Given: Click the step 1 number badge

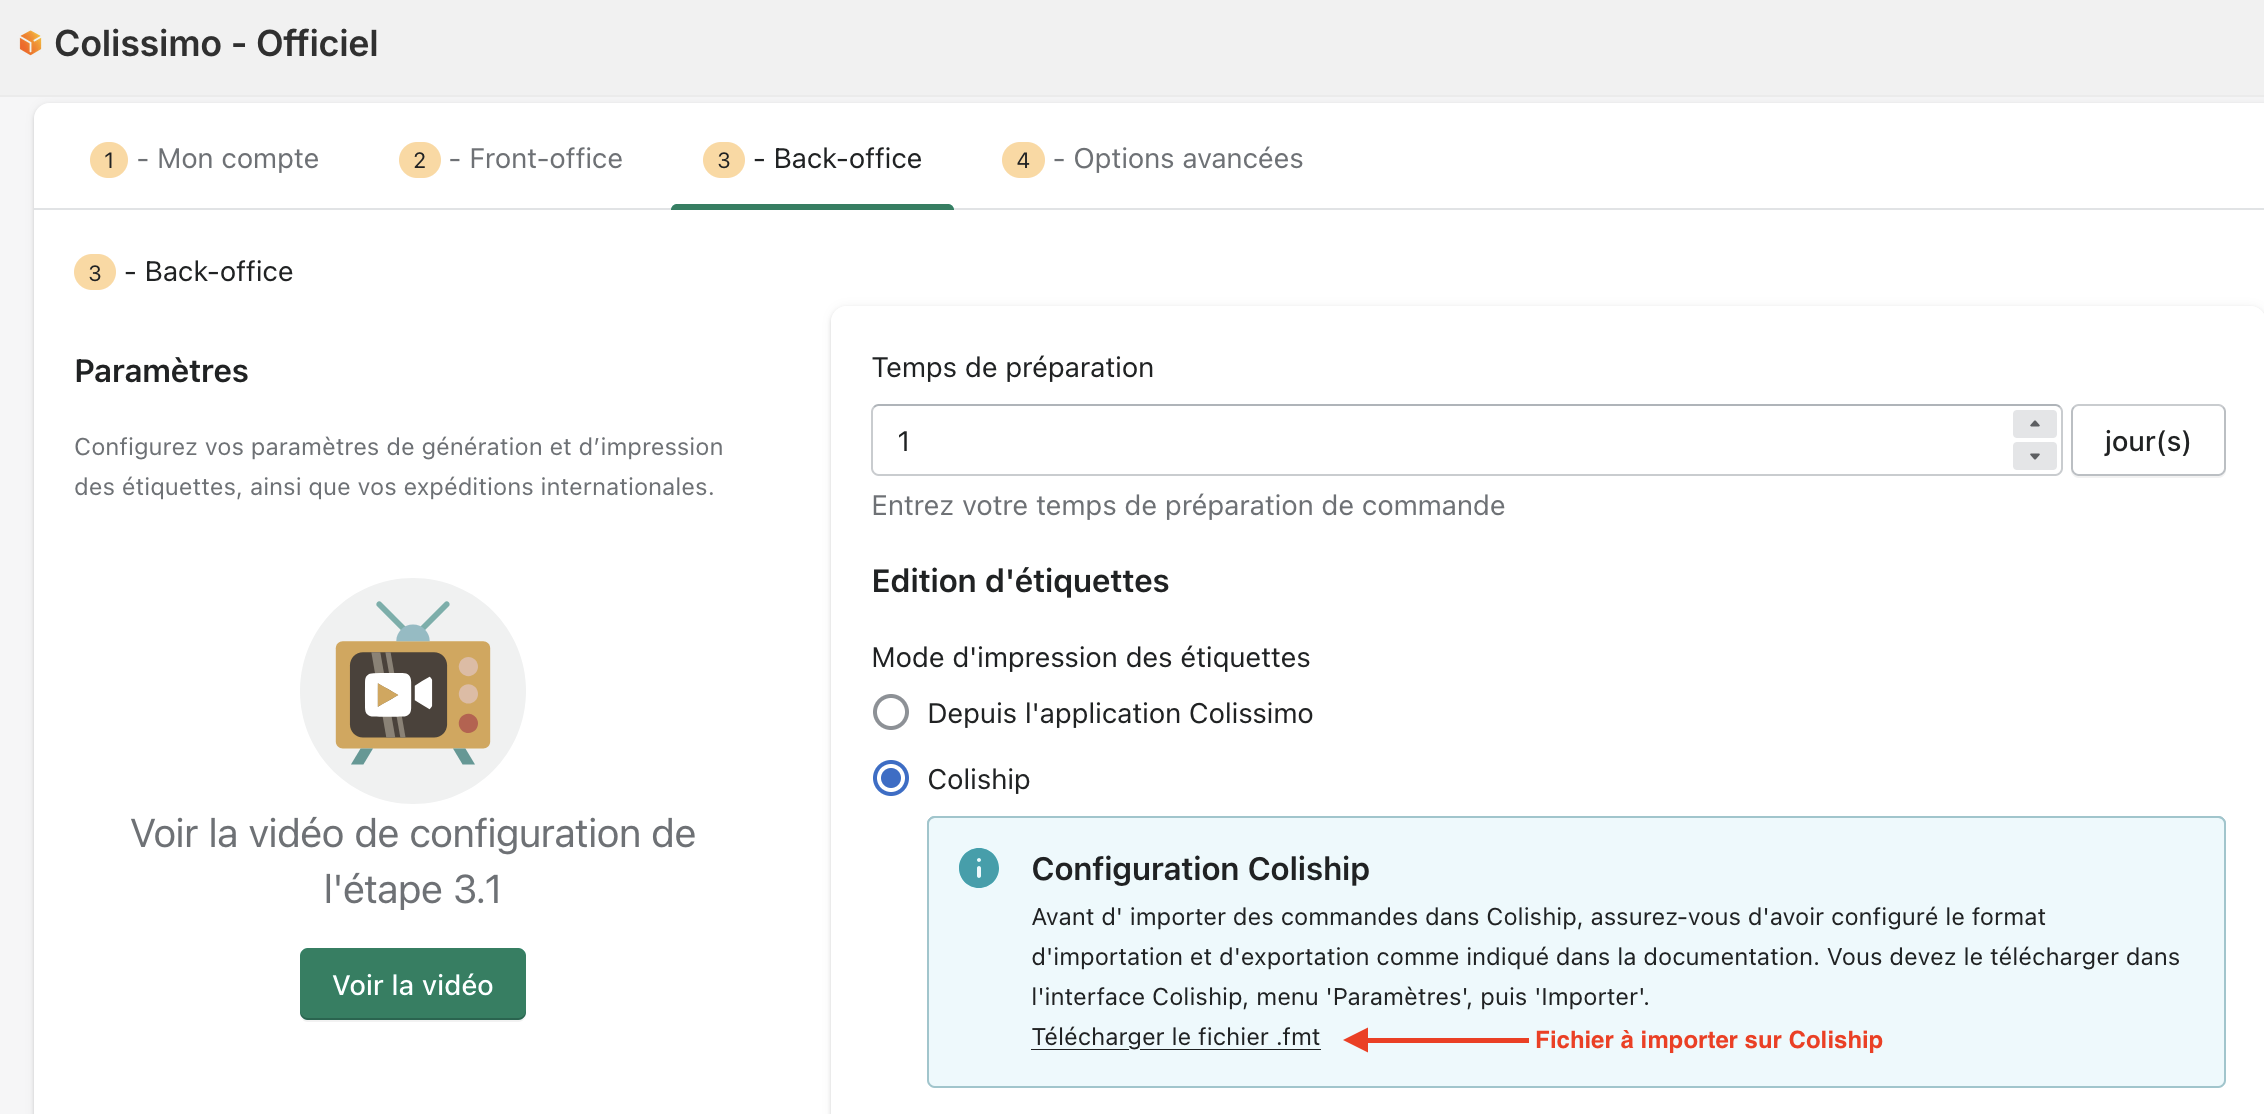Looking at the screenshot, I should pyautogui.click(x=108, y=160).
